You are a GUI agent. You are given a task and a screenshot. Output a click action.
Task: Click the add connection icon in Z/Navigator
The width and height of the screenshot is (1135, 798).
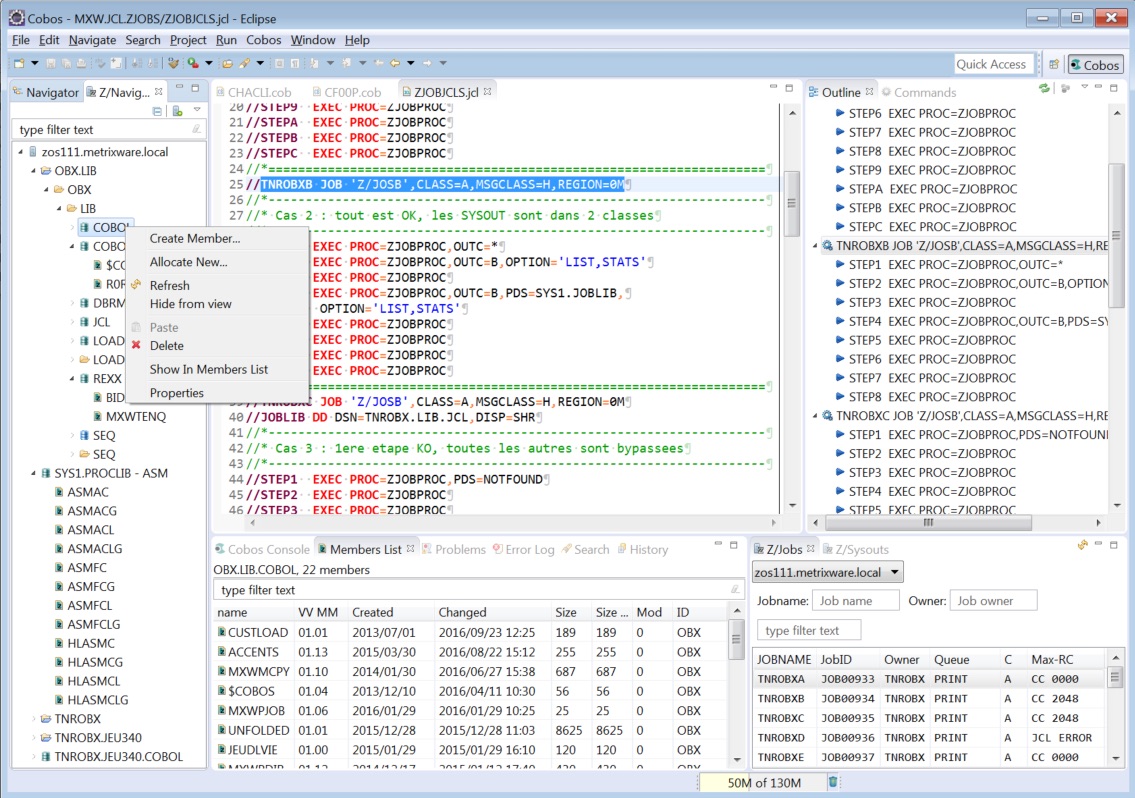(x=177, y=111)
